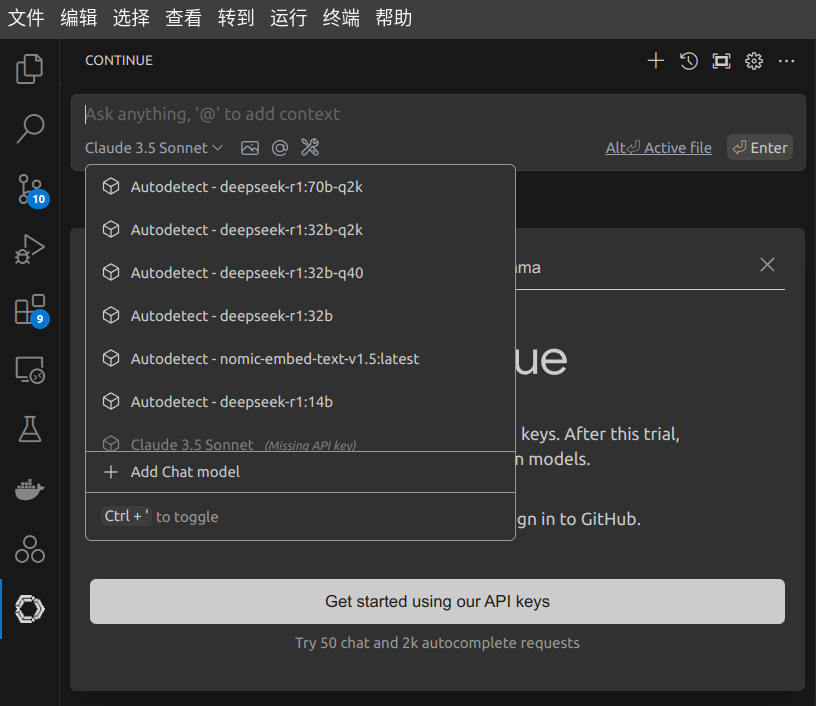Viewport: 816px width, 706px height.
Task: Open the Docker view
Action: (x=30, y=490)
